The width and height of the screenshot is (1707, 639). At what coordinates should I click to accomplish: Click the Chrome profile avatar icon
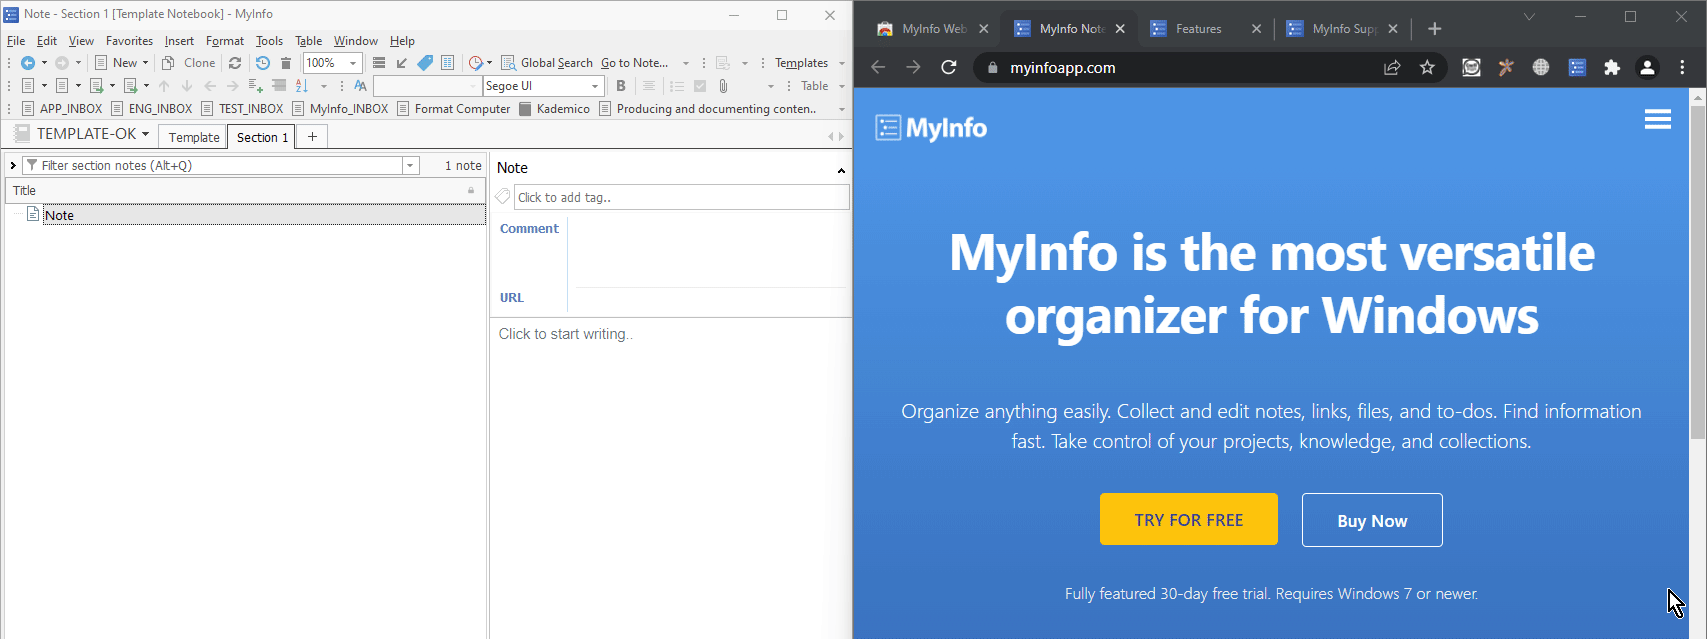click(1647, 68)
